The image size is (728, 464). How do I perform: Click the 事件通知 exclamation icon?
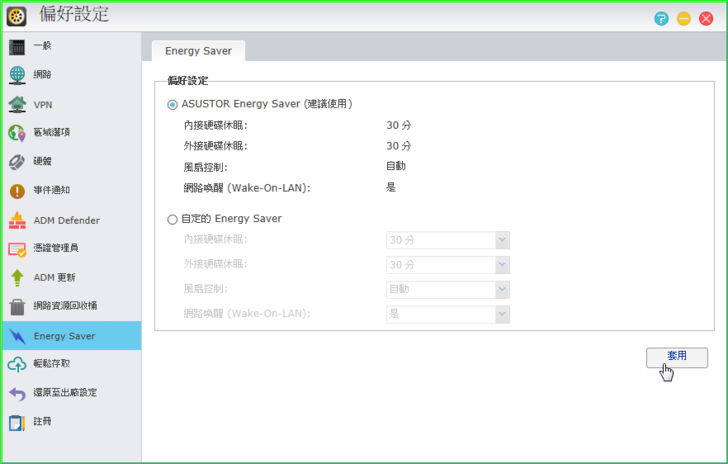click(x=17, y=191)
